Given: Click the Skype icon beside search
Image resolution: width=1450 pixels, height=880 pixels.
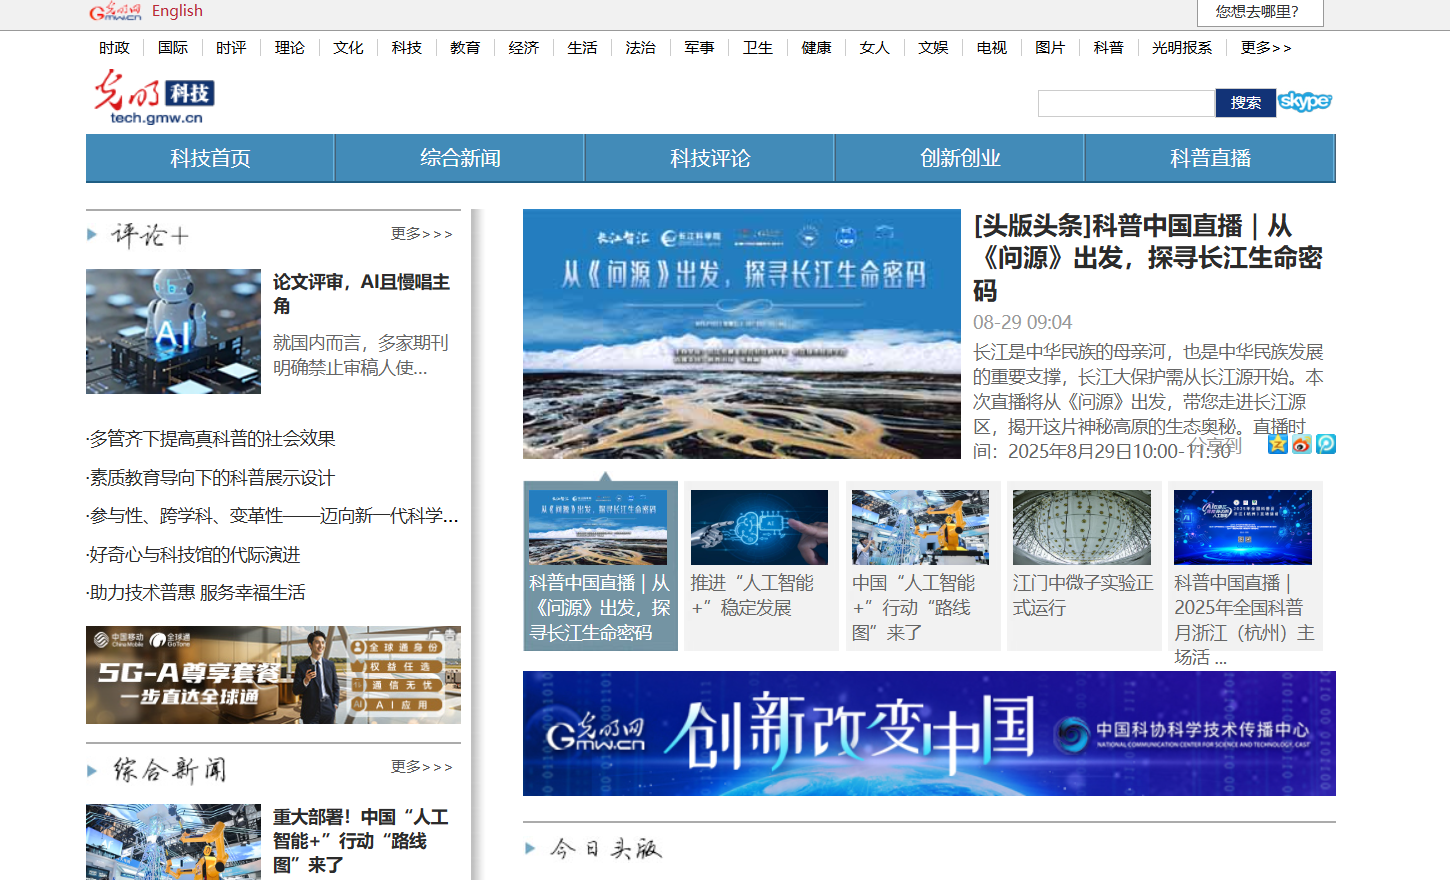Looking at the screenshot, I should tap(1305, 102).
